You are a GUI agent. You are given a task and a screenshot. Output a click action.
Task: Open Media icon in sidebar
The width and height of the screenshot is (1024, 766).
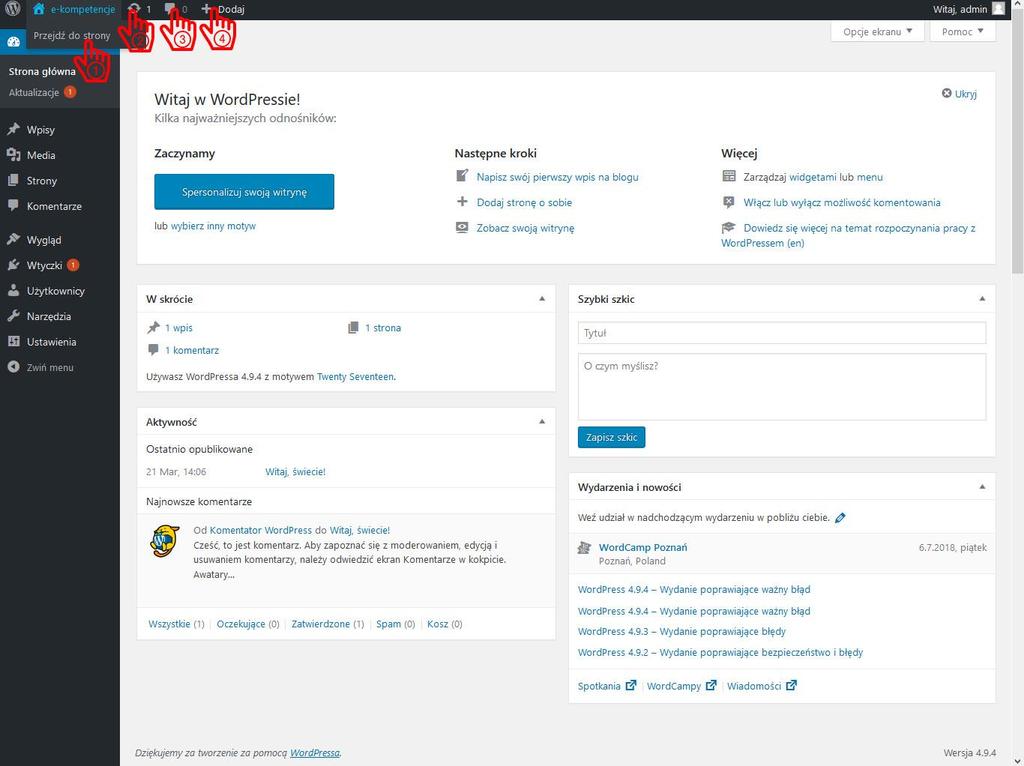pos(13,155)
